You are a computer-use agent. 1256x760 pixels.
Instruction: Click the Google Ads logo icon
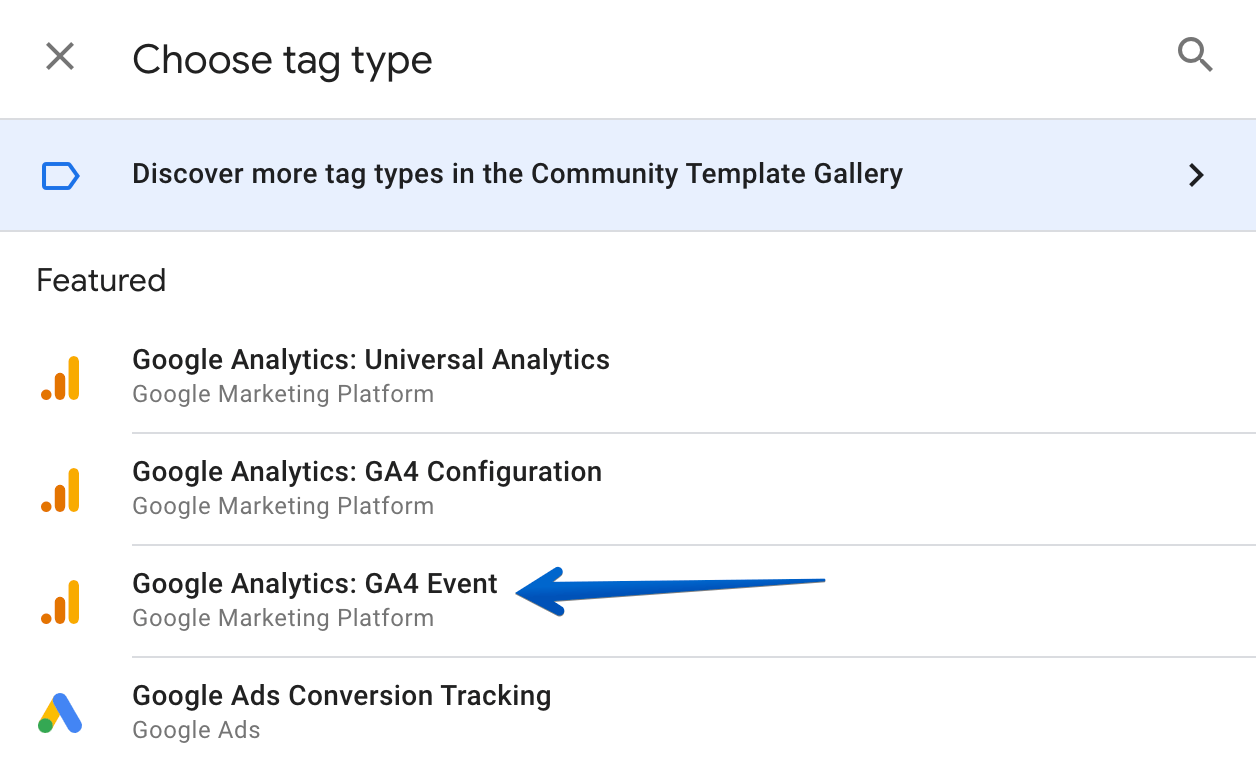pos(60,713)
